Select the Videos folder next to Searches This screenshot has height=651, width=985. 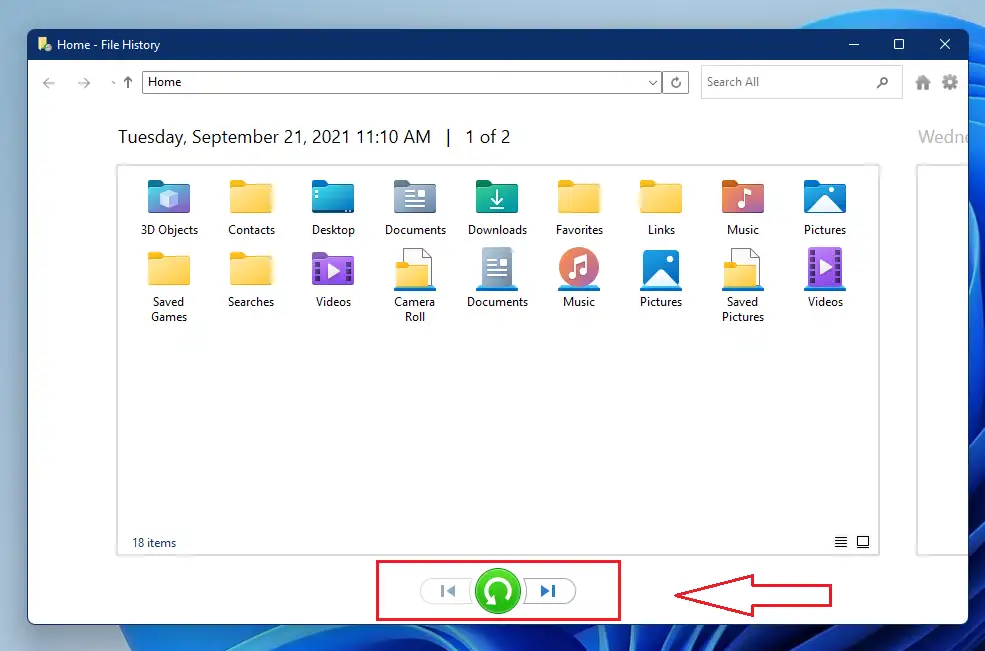[333, 280]
